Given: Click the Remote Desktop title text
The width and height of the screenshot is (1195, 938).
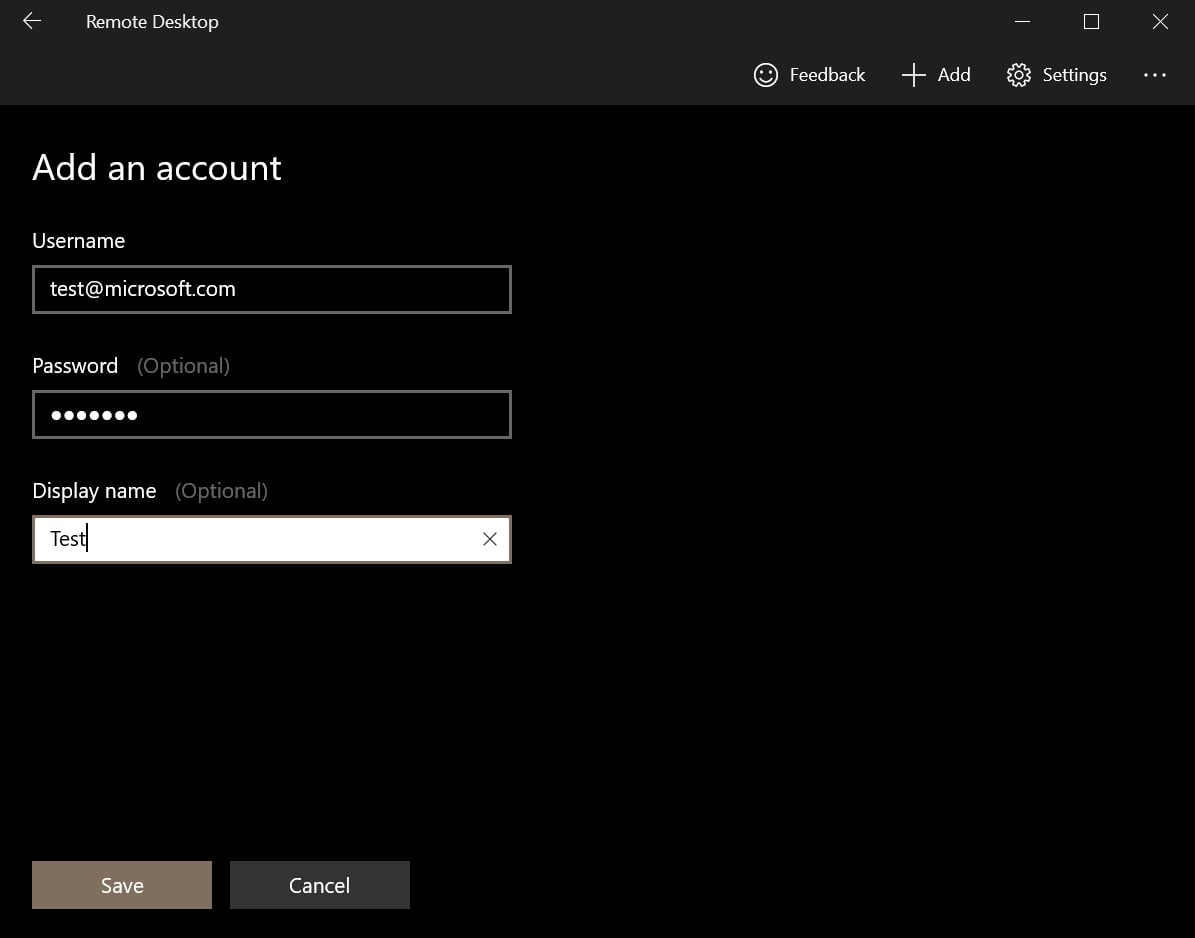Looking at the screenshot, I should click(152, 21).
